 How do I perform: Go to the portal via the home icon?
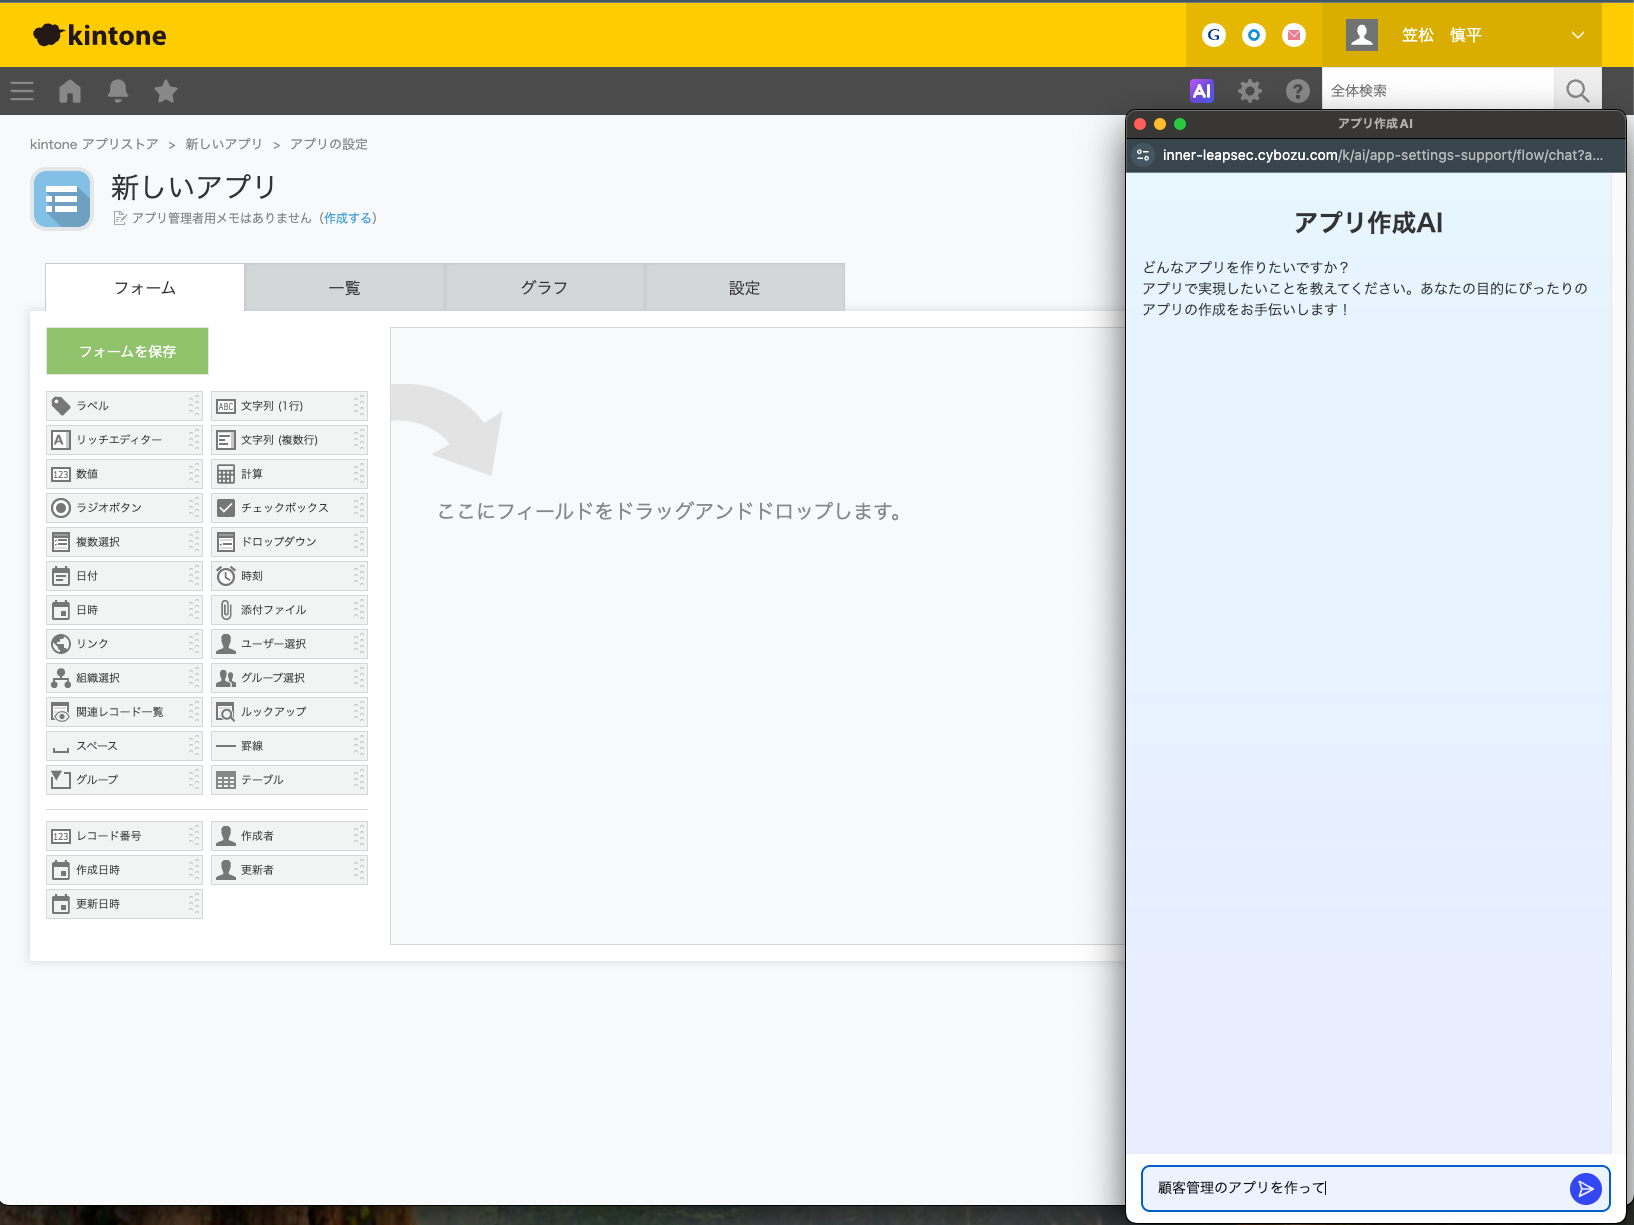point(69,91)
